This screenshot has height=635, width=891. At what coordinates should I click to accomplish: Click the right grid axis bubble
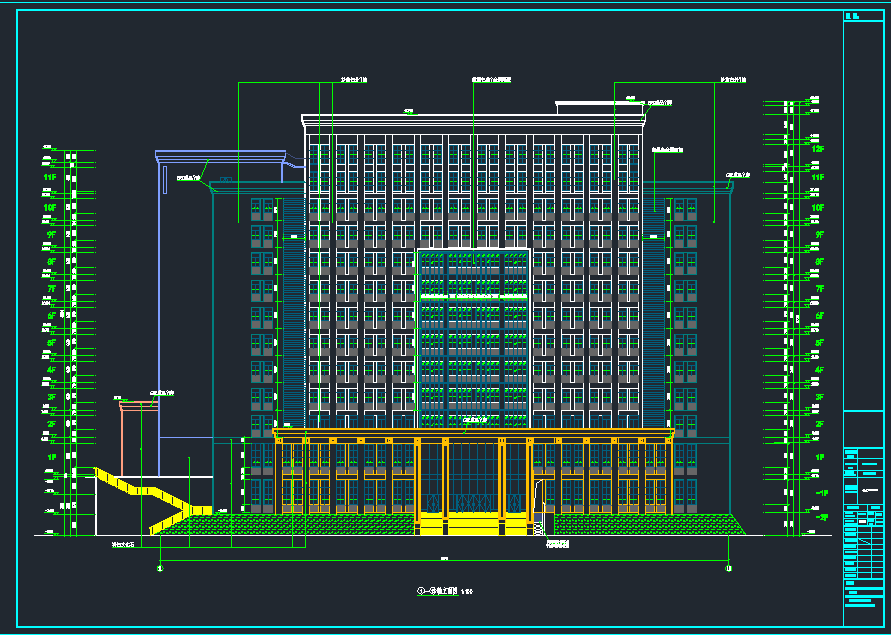728,568
